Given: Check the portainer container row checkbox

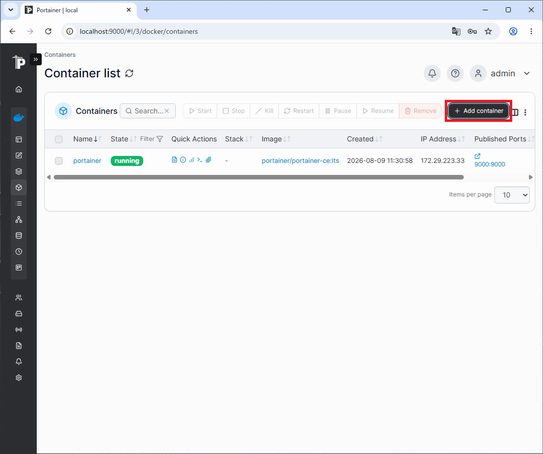Looking at the screenshot, I should (59, 161).
